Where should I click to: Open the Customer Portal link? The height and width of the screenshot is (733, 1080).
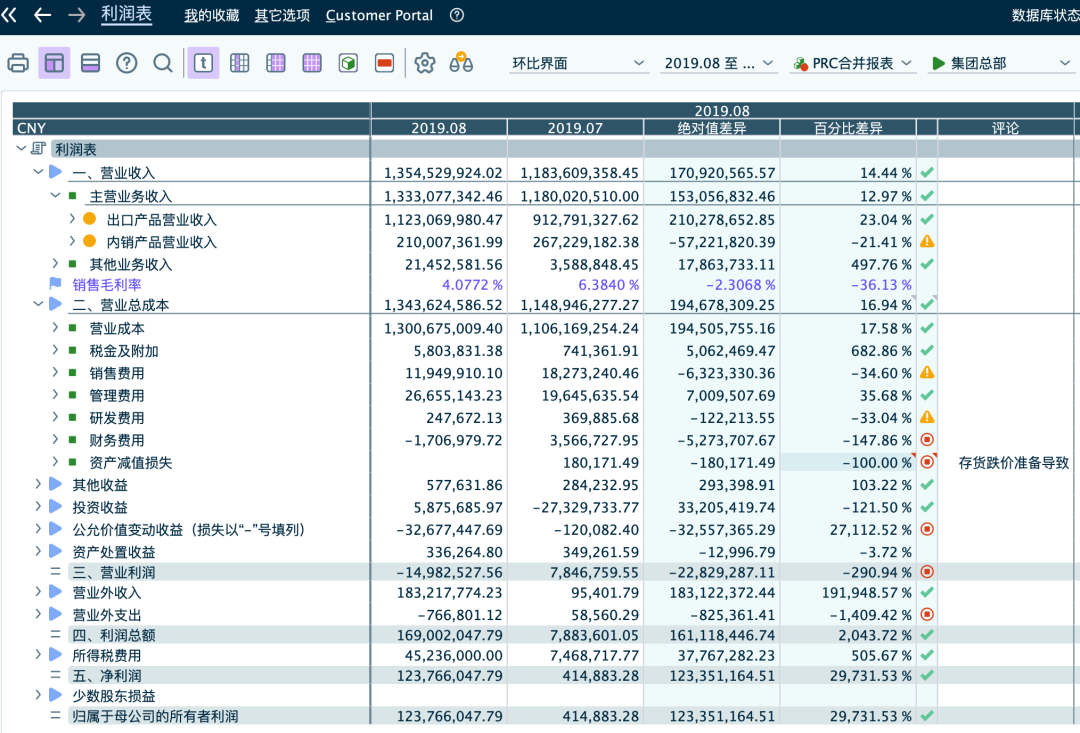tap(379, 15)
